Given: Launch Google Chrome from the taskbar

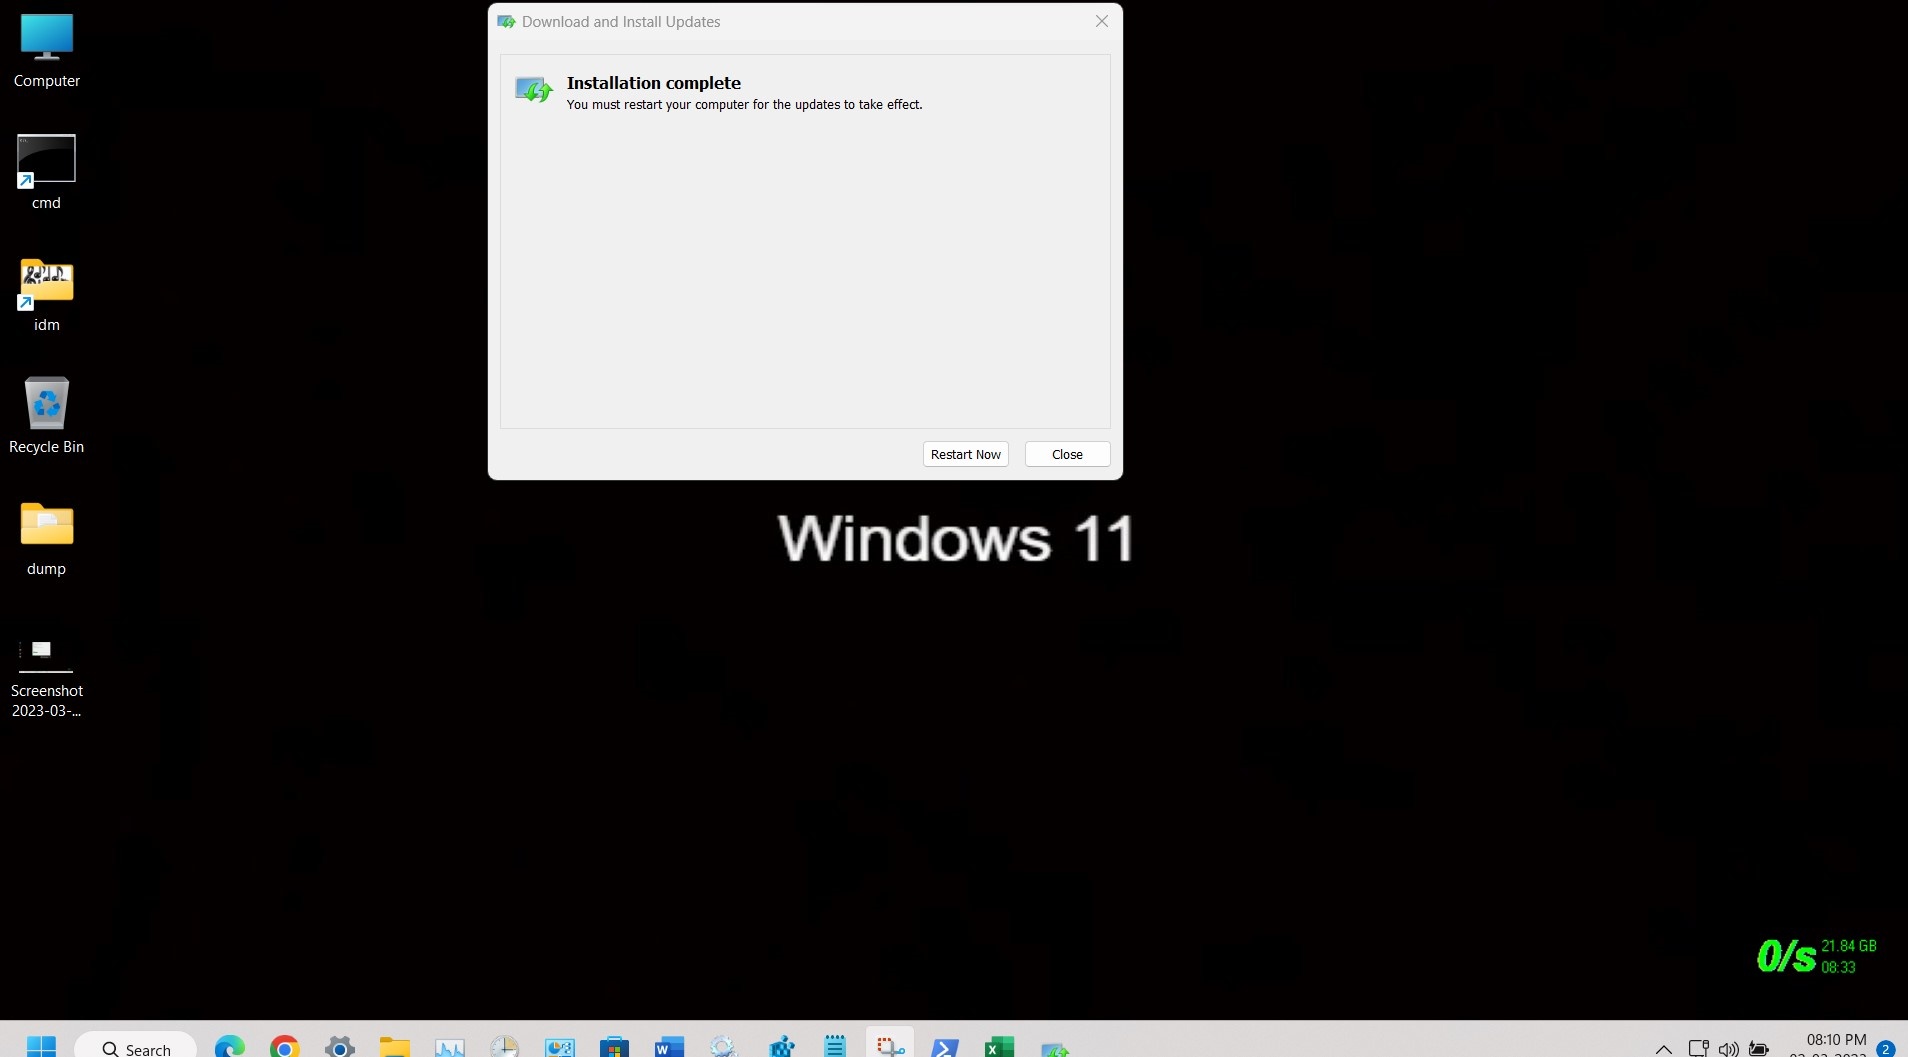Looking at the screenshot, I should (285, 1047).
